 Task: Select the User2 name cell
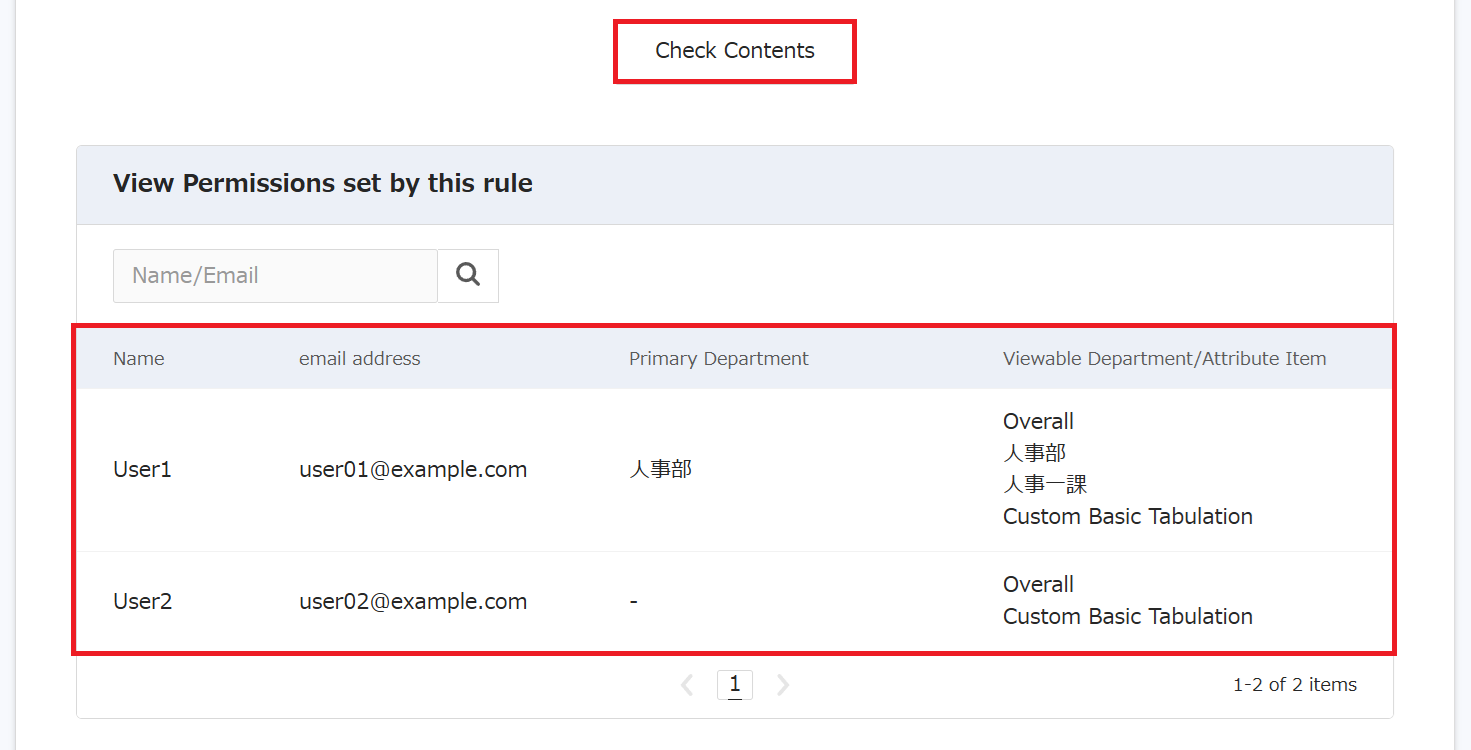click(142, 602)
